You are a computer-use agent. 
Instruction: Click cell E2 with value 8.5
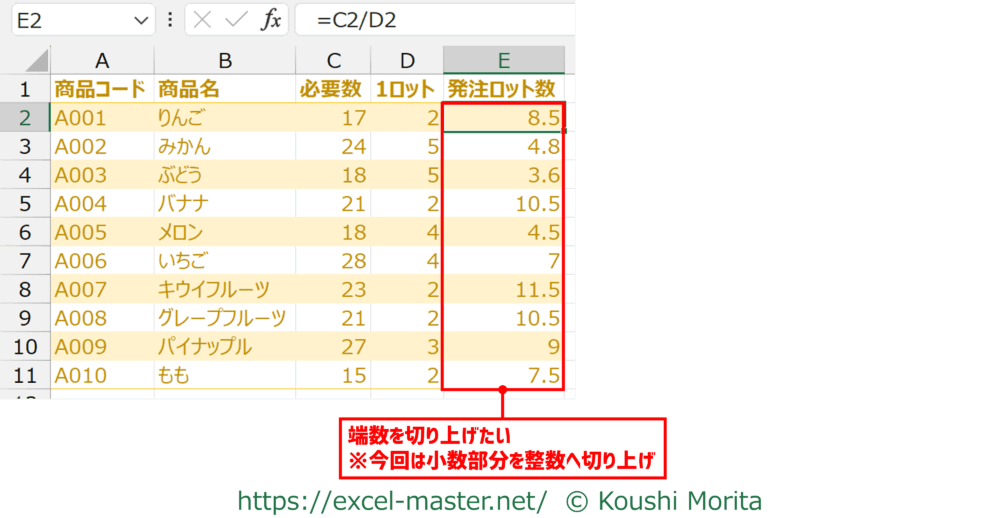pyautogui.click(x=503, y=118)
